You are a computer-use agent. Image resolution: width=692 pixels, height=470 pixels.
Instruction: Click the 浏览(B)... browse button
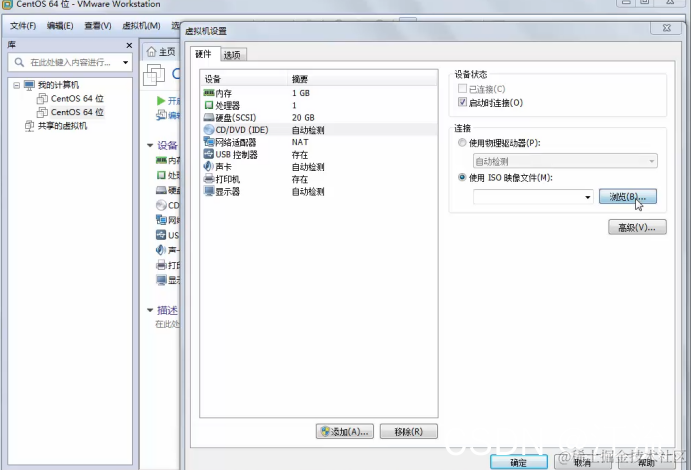[628, 196]
